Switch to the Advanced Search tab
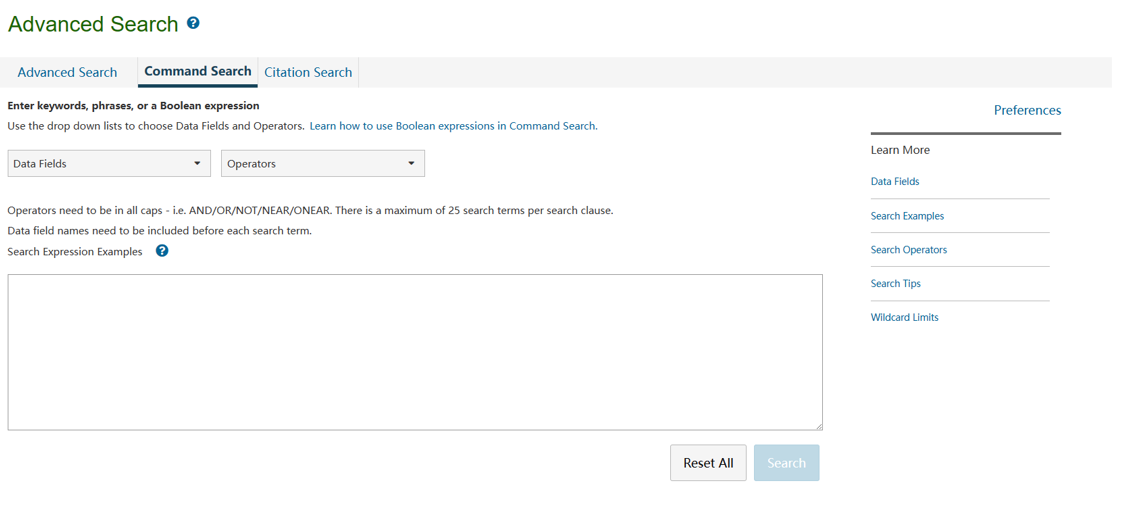Viewport: 1139px width, 511px height. point(67,72)
